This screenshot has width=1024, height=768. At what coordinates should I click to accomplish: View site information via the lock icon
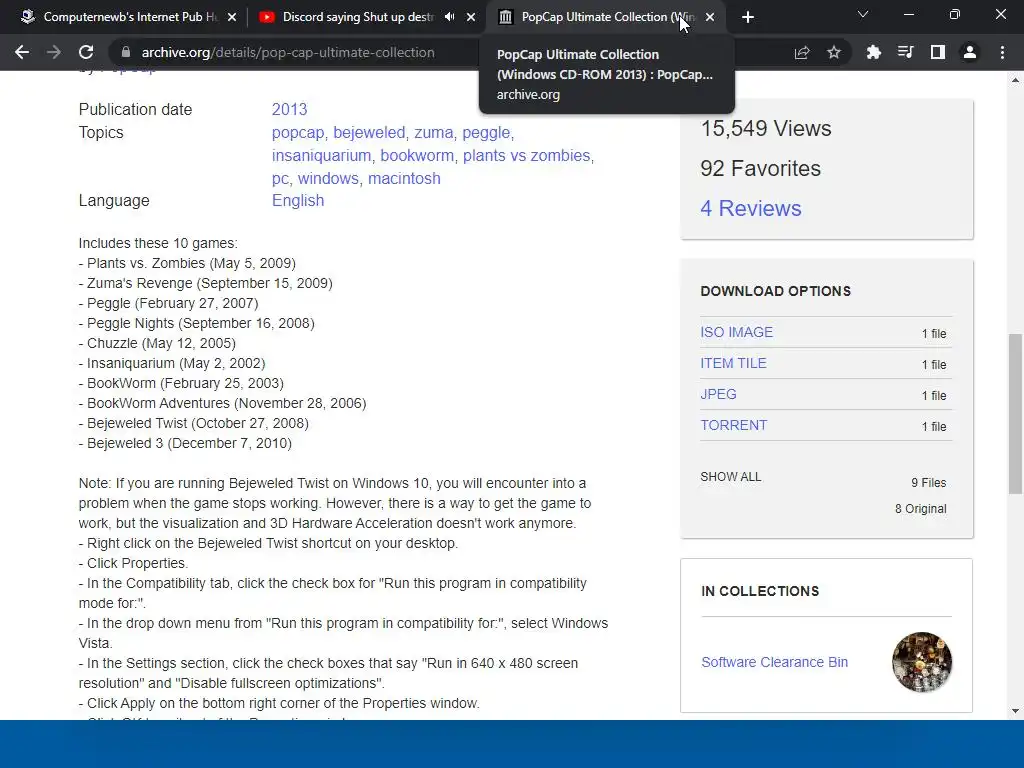pos(125,52)
